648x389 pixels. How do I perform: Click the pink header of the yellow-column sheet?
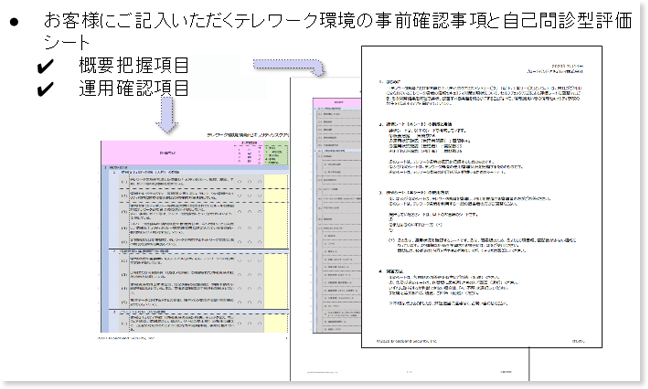tap(168, 153)
